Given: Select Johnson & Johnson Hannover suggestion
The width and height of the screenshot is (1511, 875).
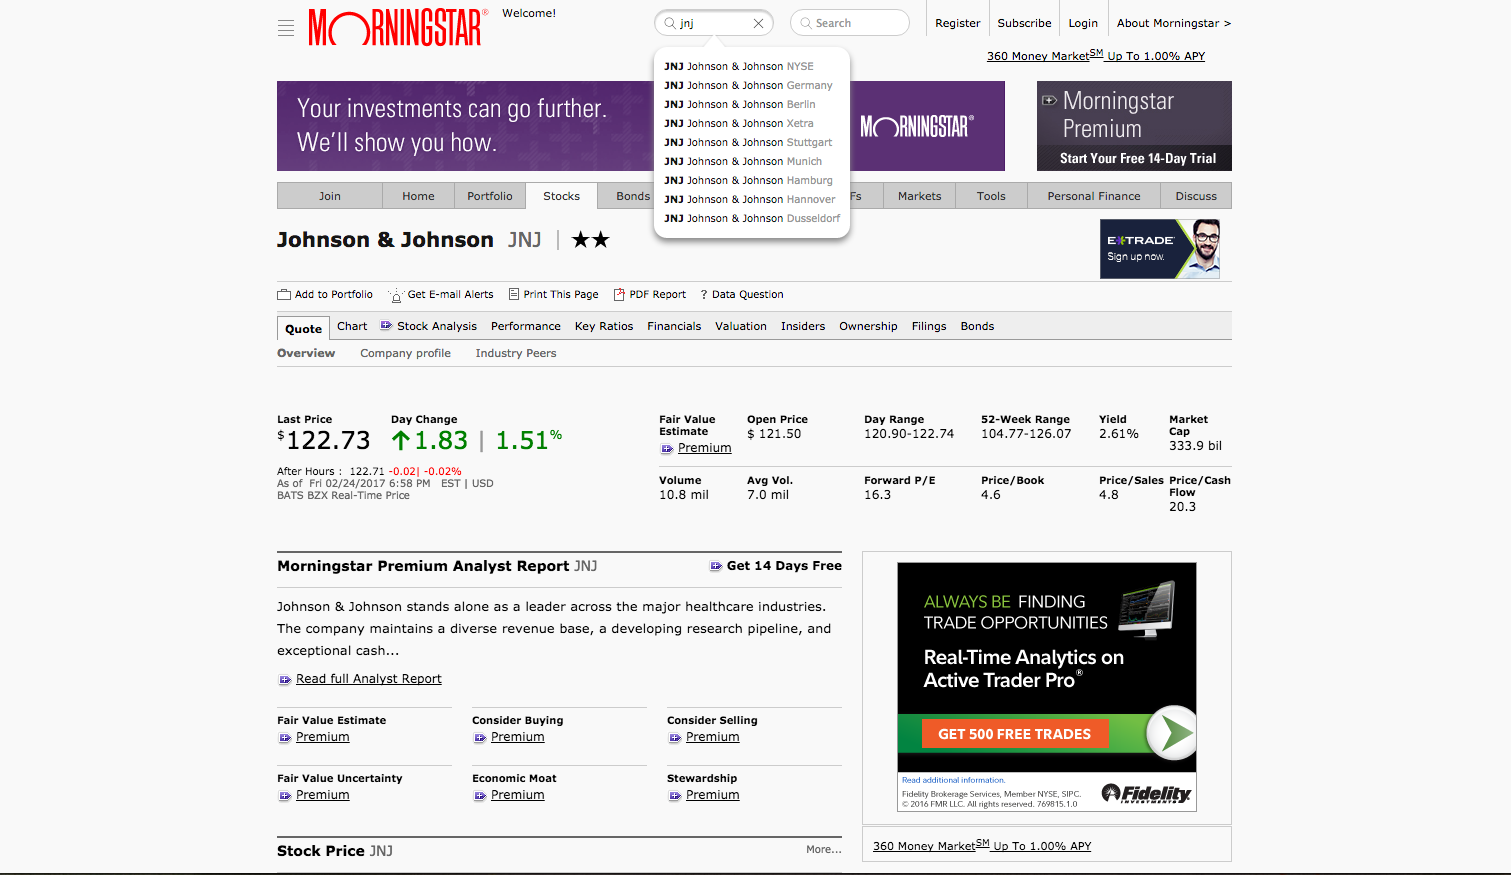Looking at the screenshot, I should [x=751, y=199].
